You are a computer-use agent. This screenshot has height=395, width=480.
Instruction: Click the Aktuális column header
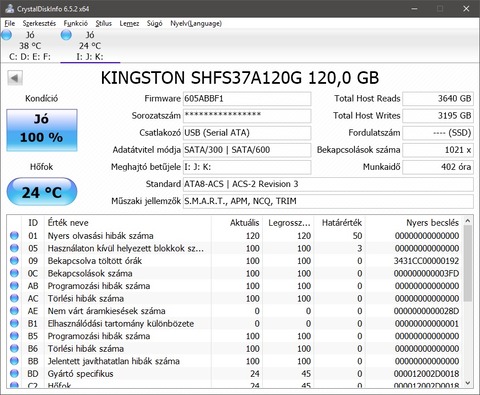237,223
